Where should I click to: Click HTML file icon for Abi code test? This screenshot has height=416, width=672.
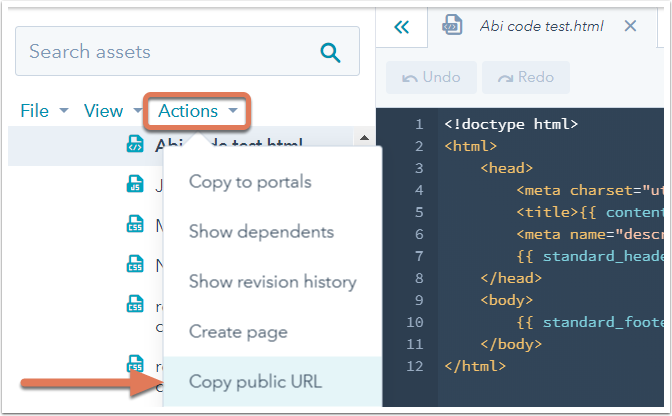pos(134,145)
